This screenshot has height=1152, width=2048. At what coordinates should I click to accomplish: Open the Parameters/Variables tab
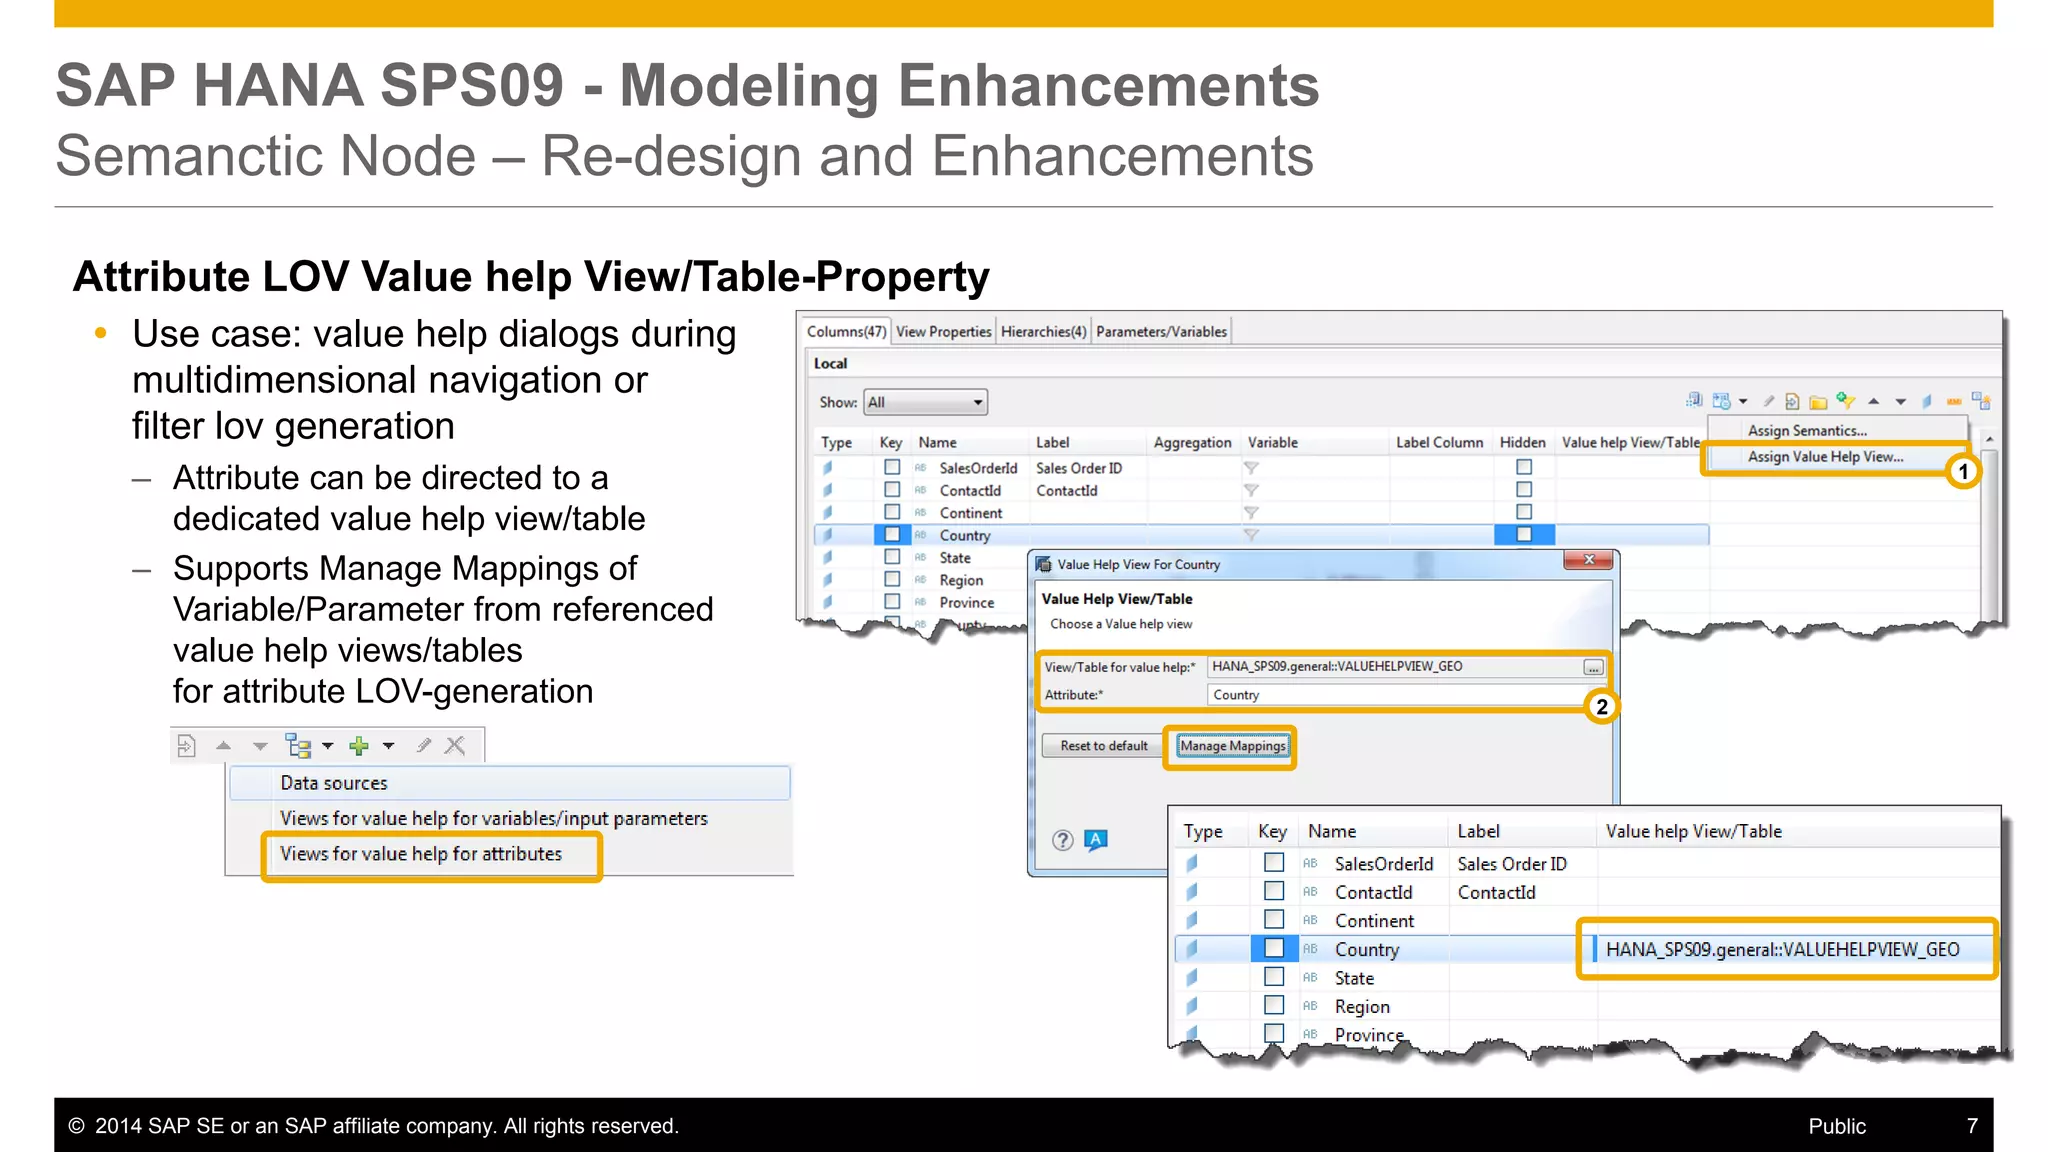pyautogui.click(x=1161, y=332)
